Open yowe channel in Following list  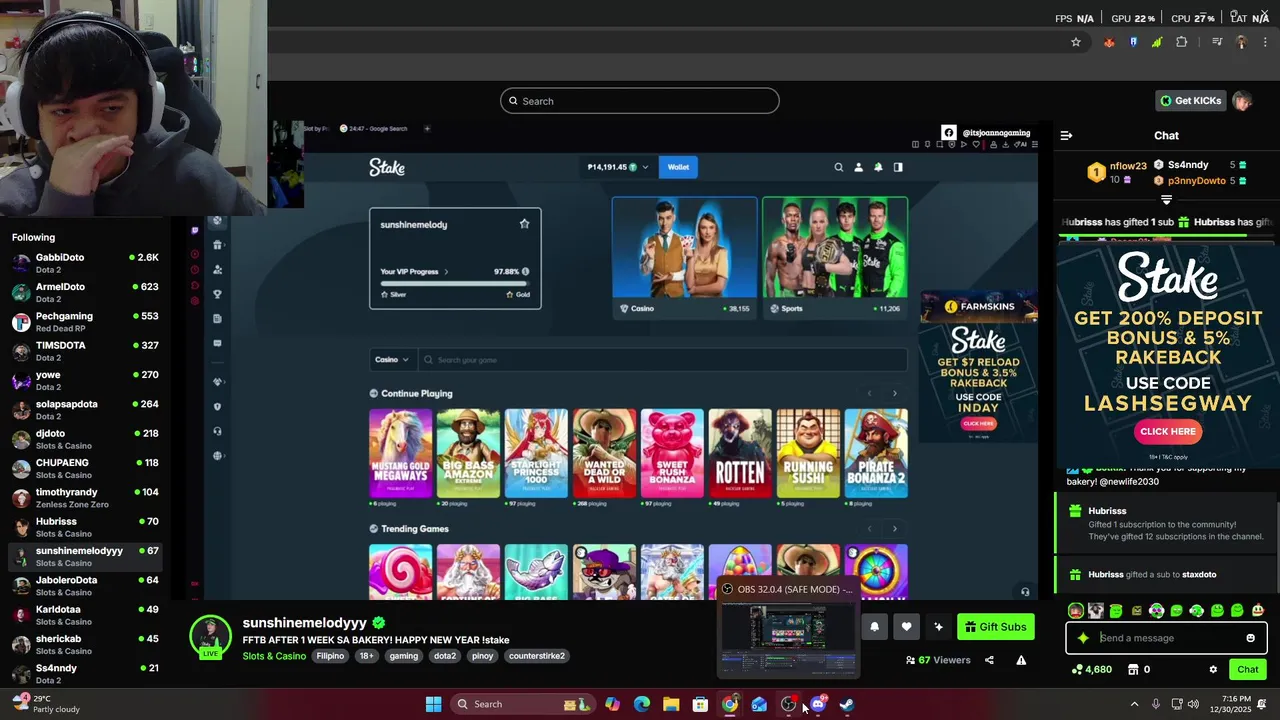pyautogui.click(x=86, y=380)
